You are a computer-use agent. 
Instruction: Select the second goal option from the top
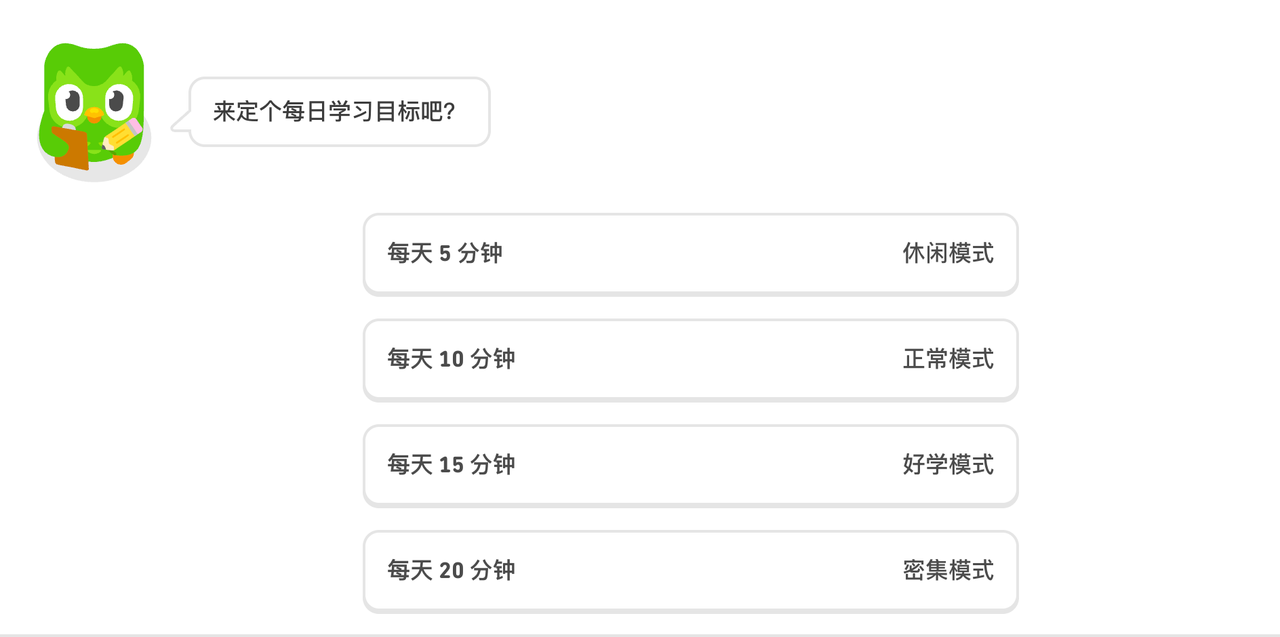(690, 359)
